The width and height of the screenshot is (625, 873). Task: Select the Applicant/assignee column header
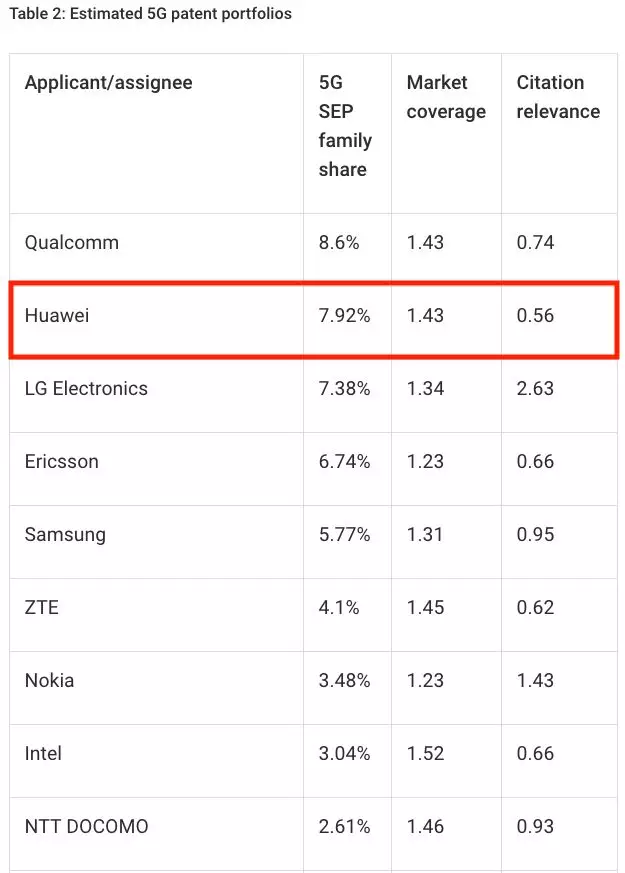(108, 82)
